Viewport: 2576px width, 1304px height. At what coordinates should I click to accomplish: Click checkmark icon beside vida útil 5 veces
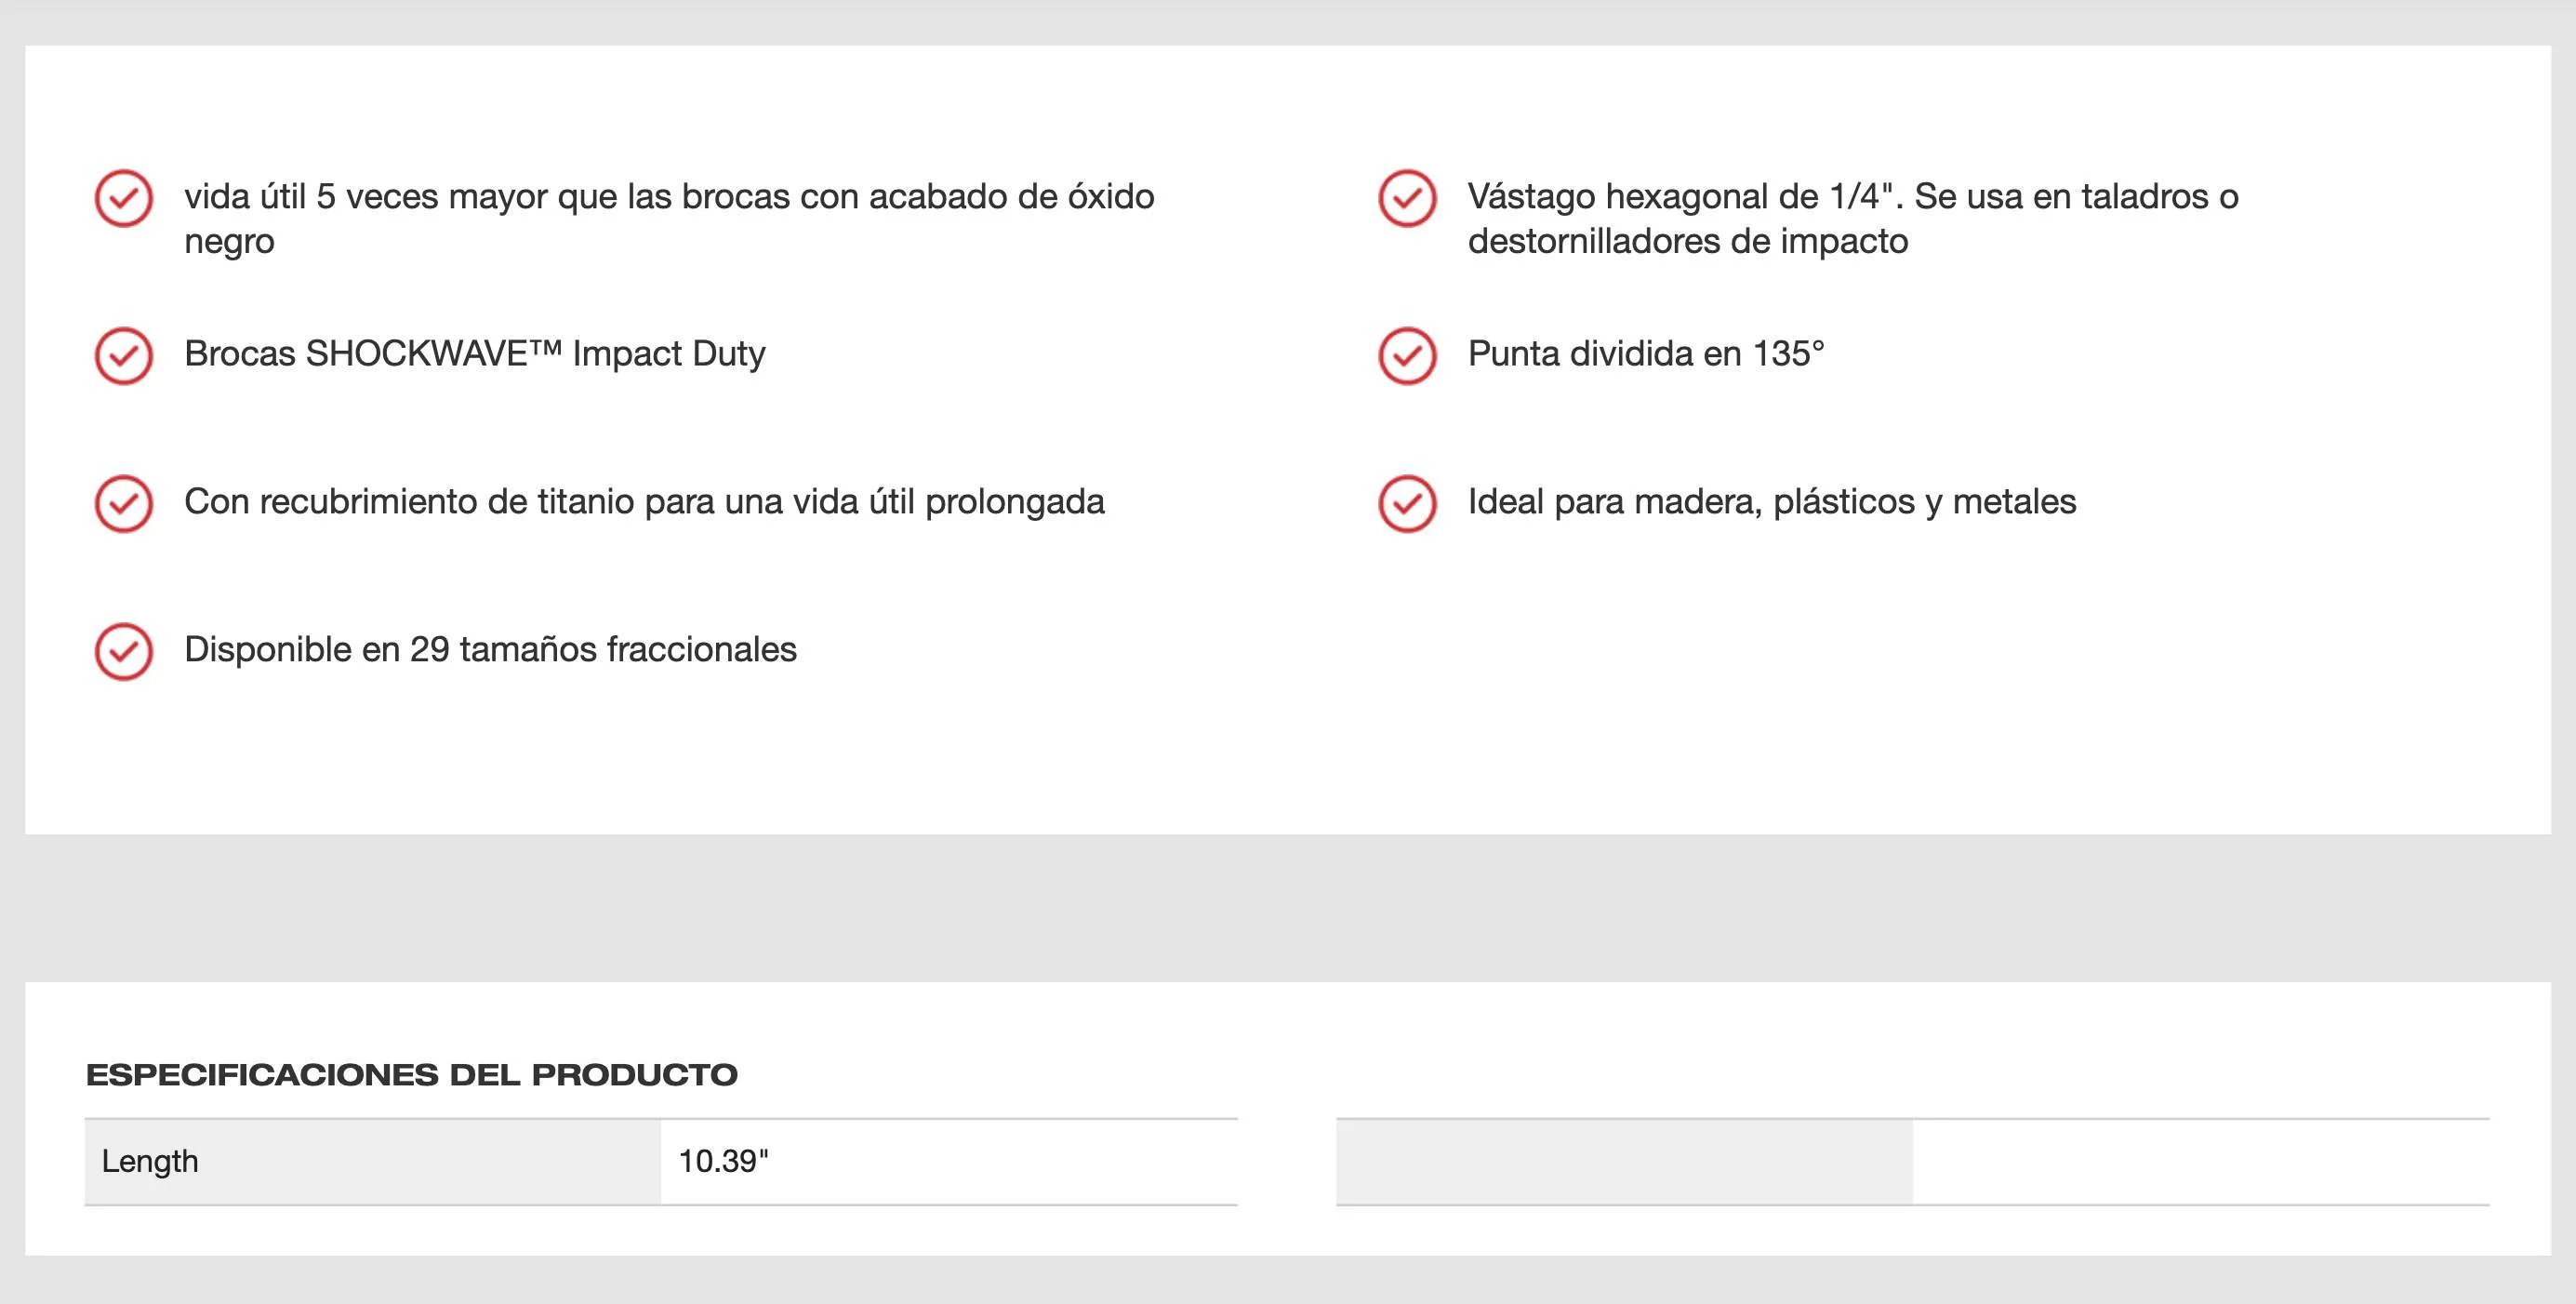123,198
